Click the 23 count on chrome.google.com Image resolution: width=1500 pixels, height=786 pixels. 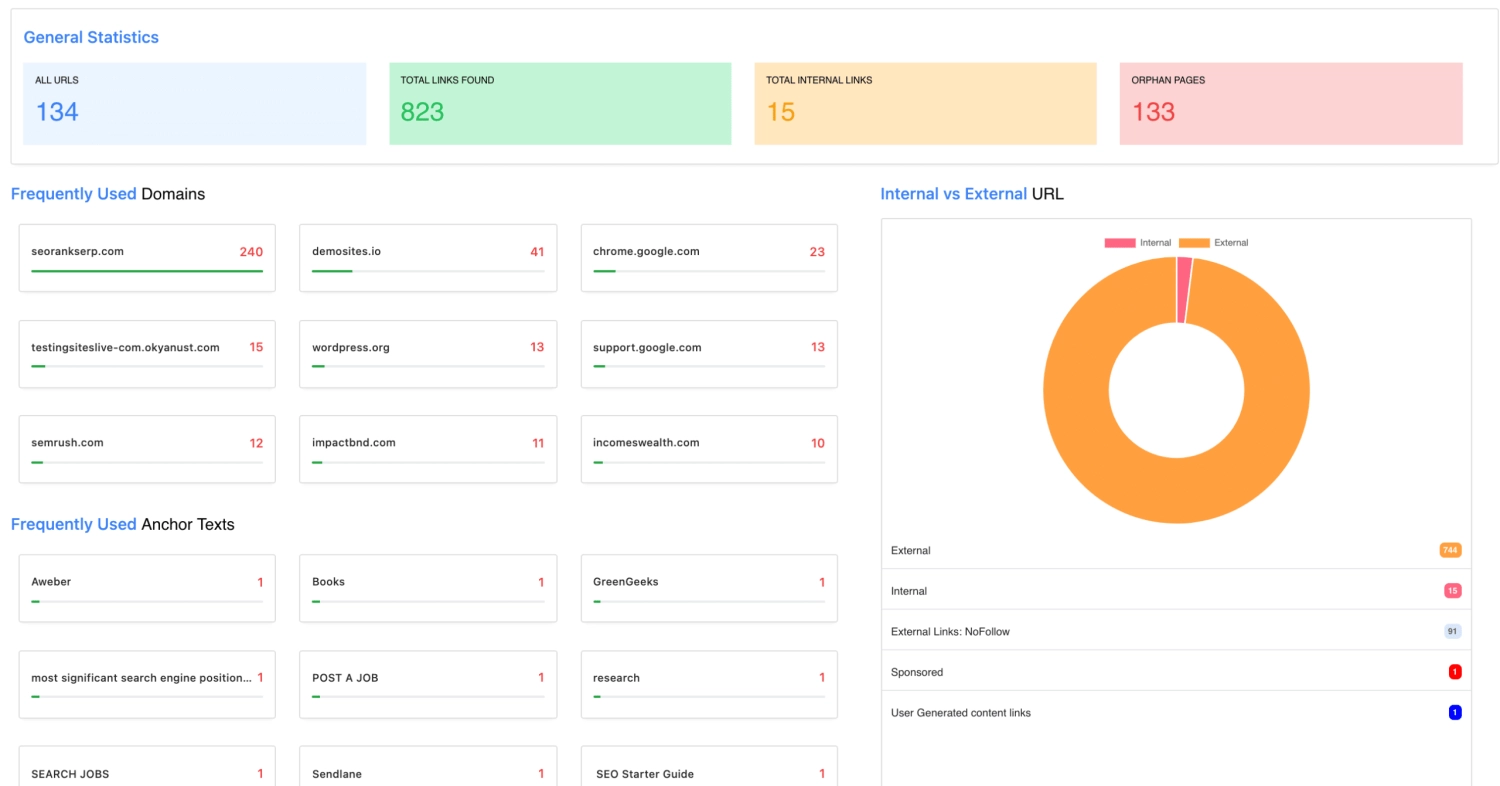pyautogui.click(x=818, y=252)
